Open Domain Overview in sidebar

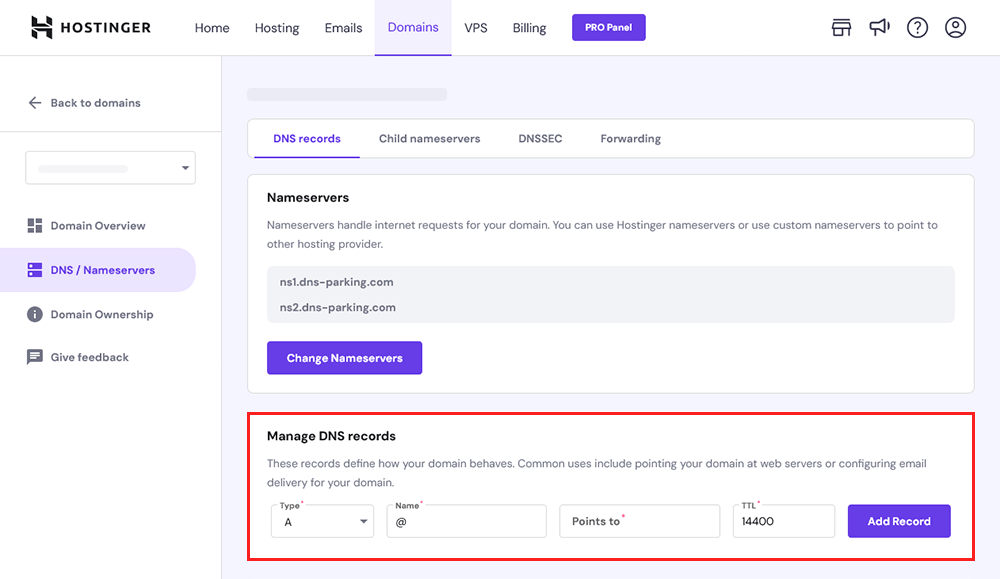(98, 226)
